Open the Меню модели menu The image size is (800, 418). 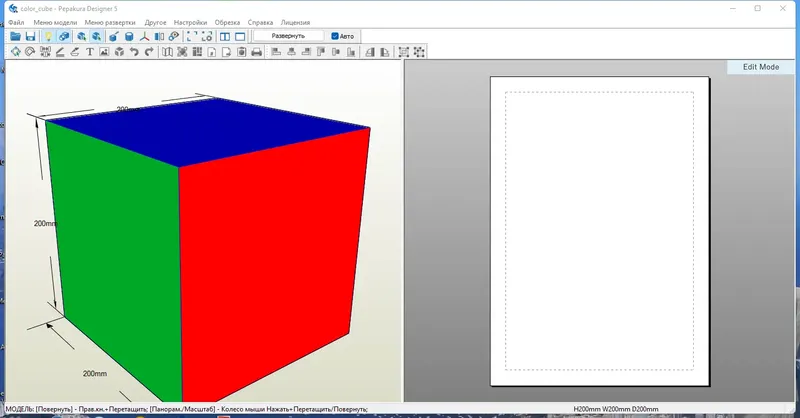click(x=55, y=22)
